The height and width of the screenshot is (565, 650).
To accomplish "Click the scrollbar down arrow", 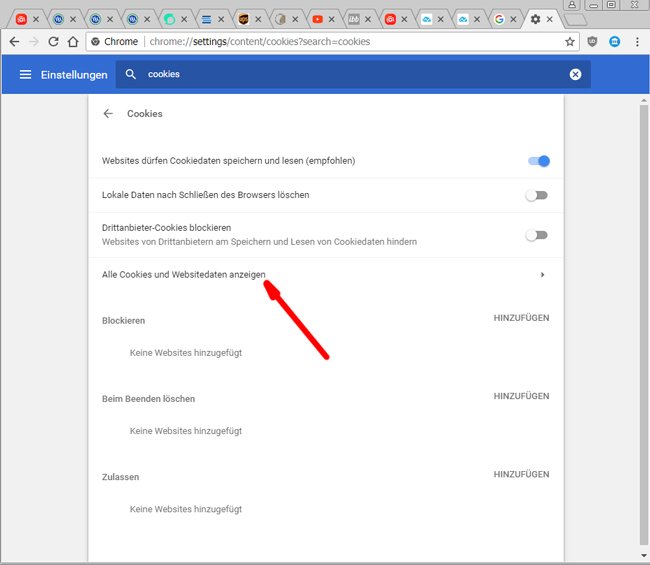I will tap(644, 556).
